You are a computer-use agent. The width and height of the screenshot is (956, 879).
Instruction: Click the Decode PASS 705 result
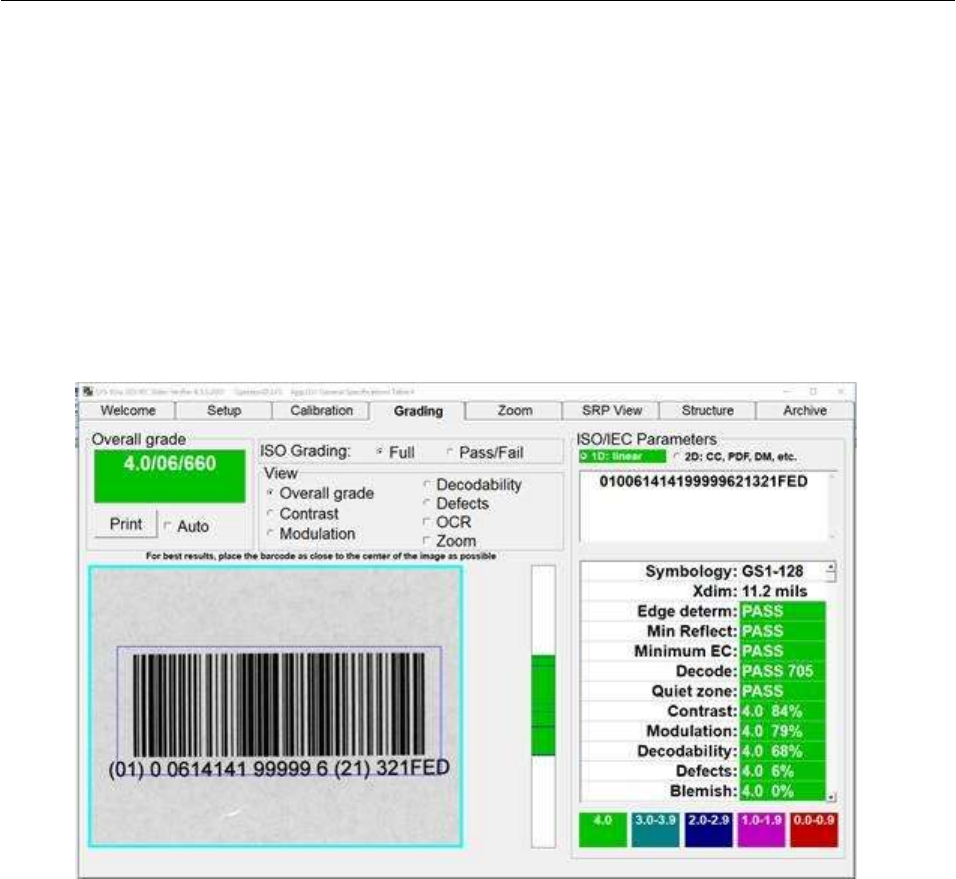[783, 671]
